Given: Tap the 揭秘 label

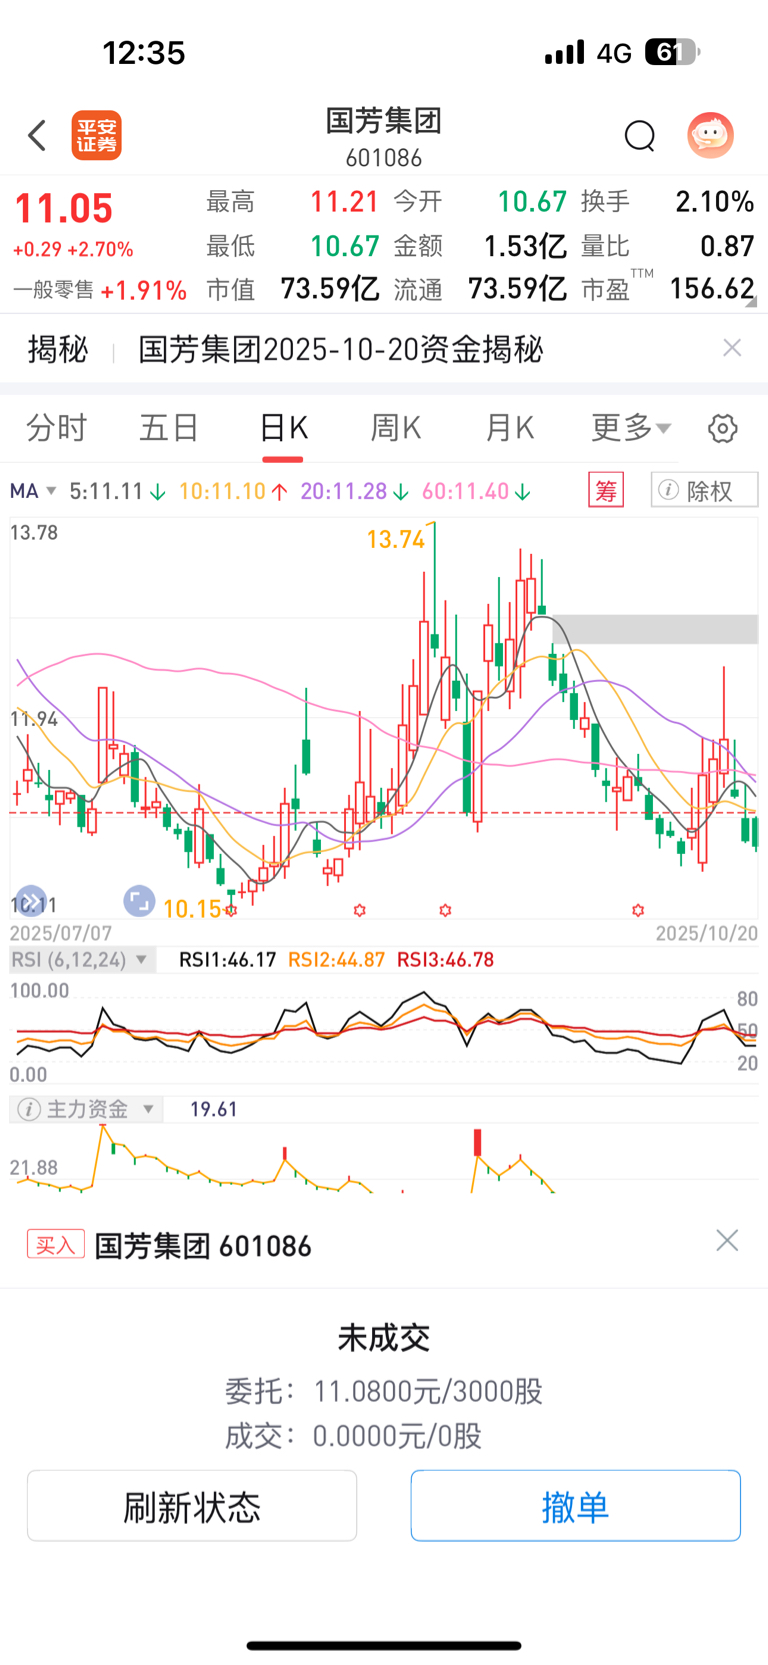Looking at the screenshot, I should point(58,349).
